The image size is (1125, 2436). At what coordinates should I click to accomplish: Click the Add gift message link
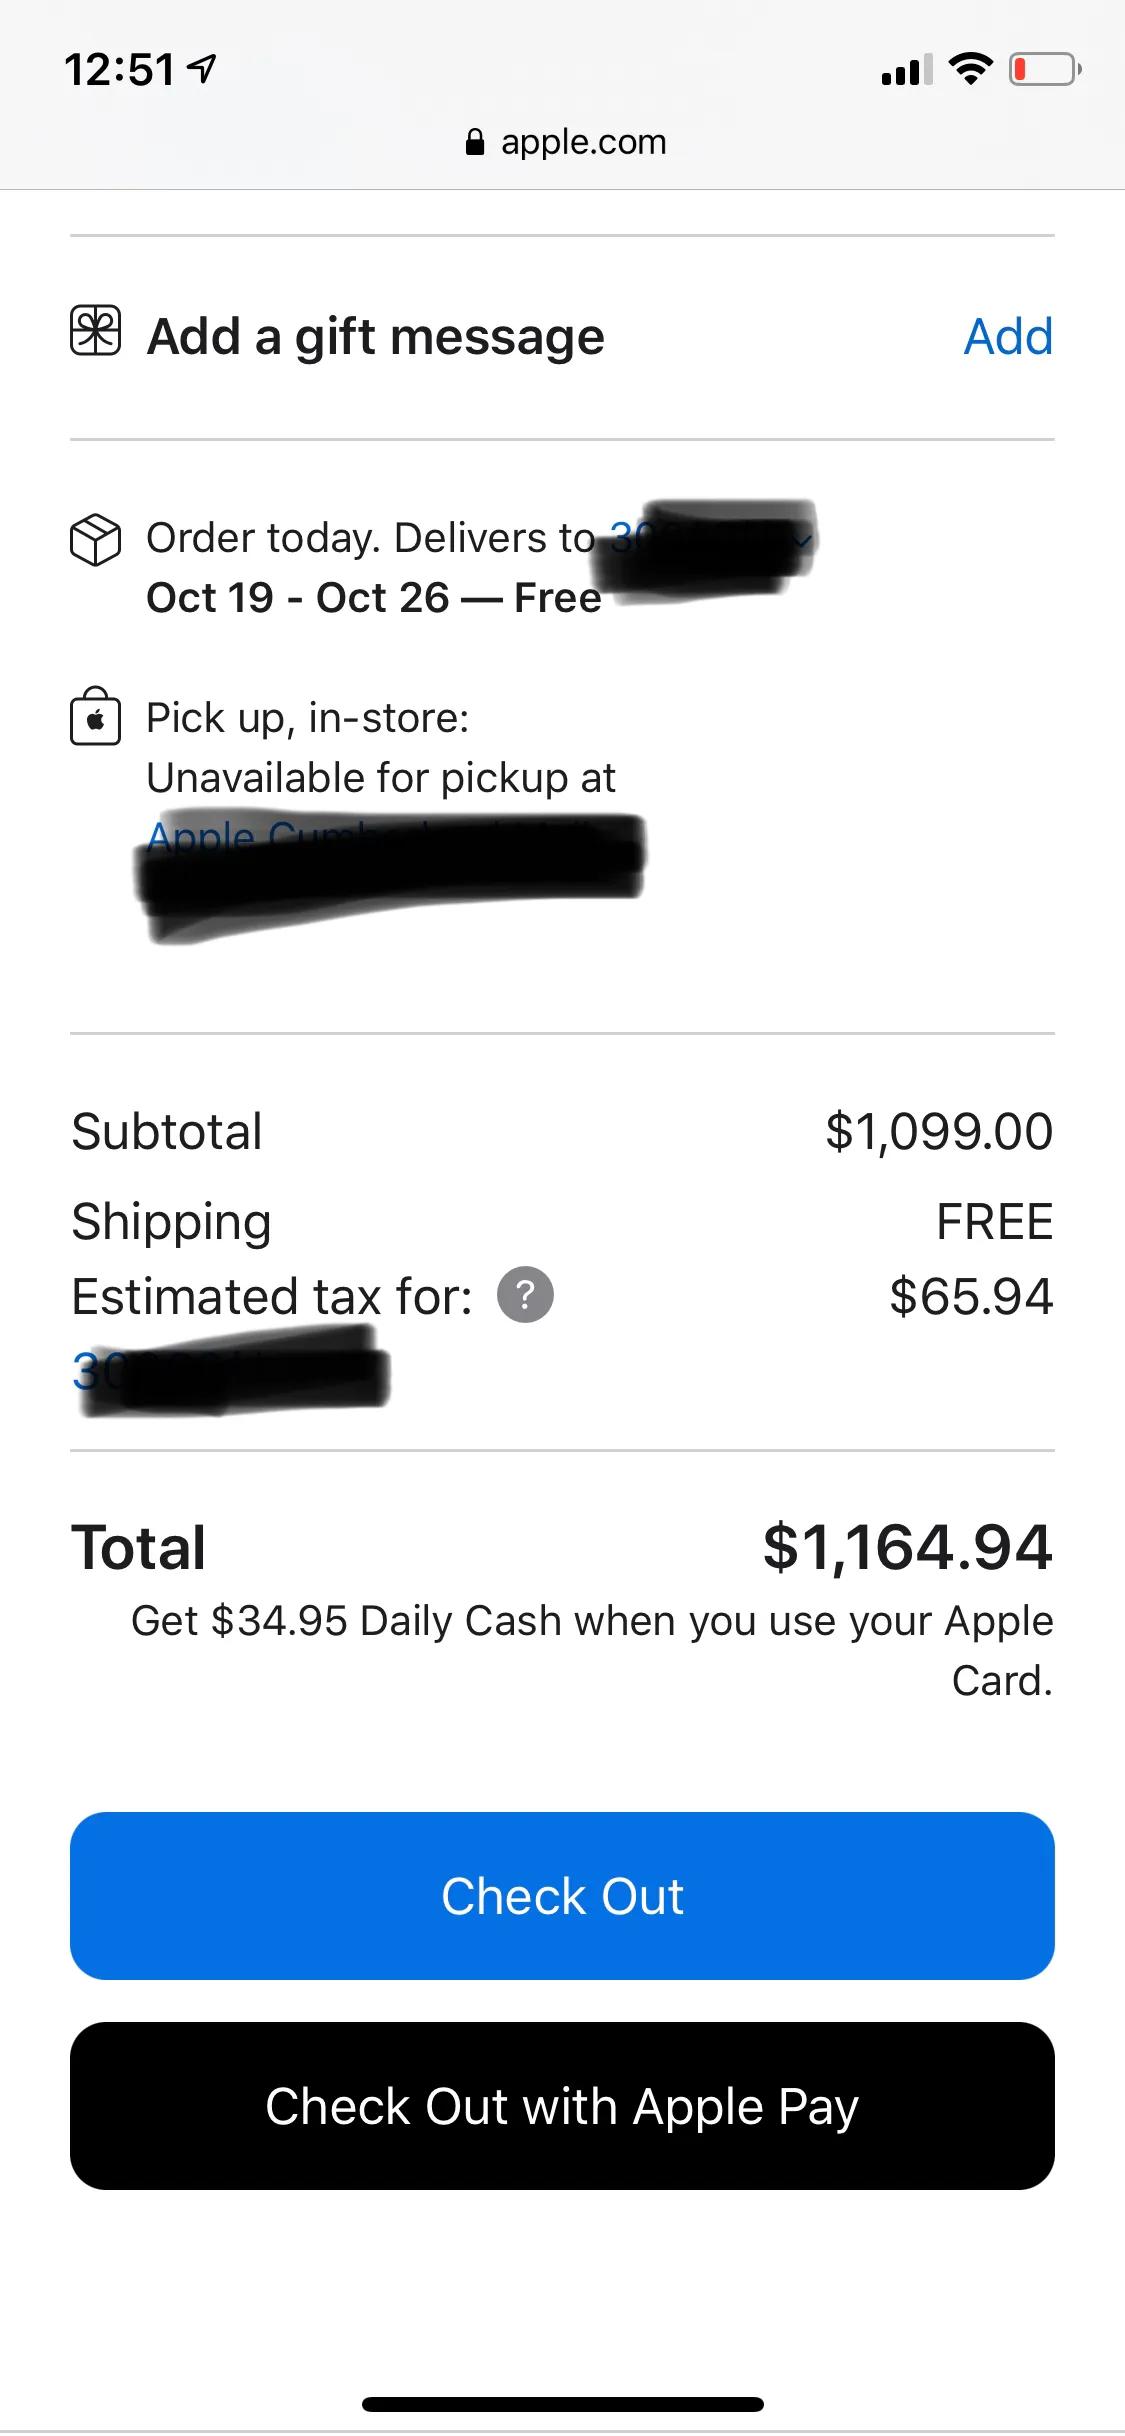point(1008,336)
